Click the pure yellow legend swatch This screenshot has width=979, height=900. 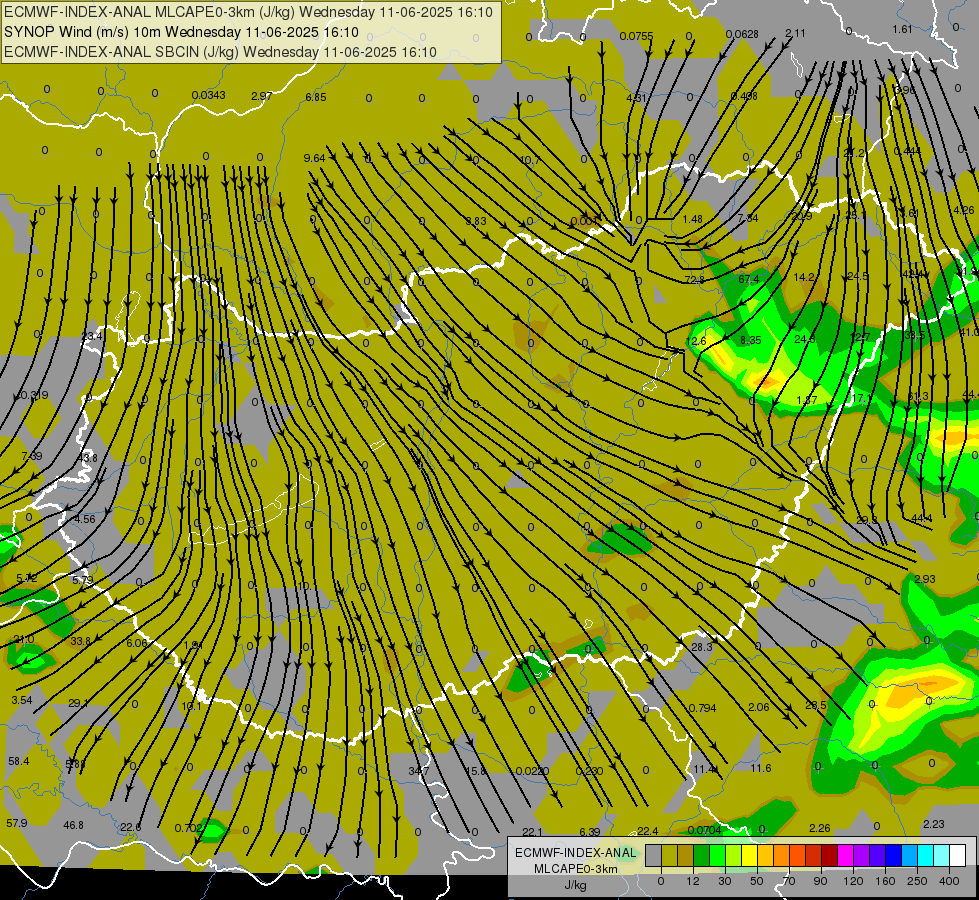click(750, 855)
